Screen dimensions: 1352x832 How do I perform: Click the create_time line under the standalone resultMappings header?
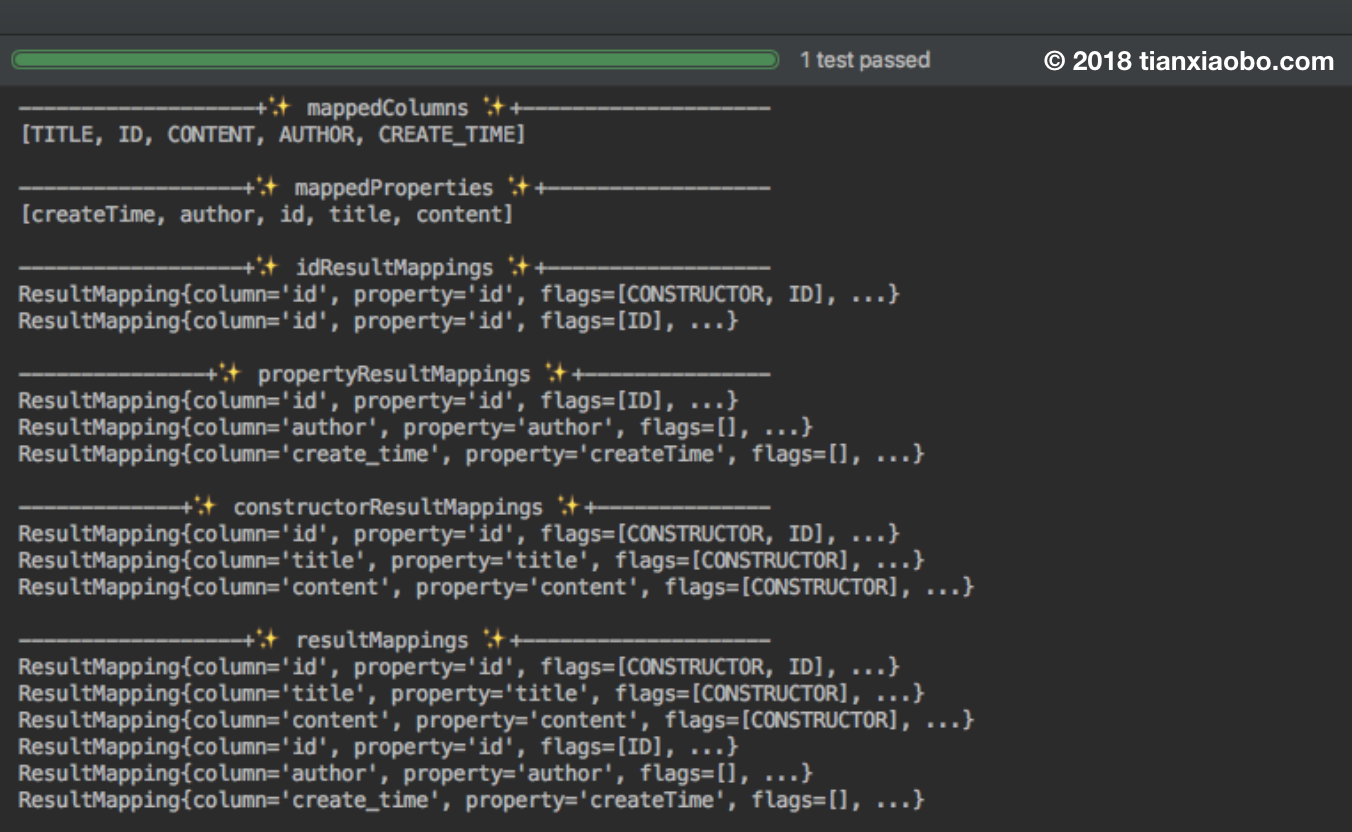472,800
